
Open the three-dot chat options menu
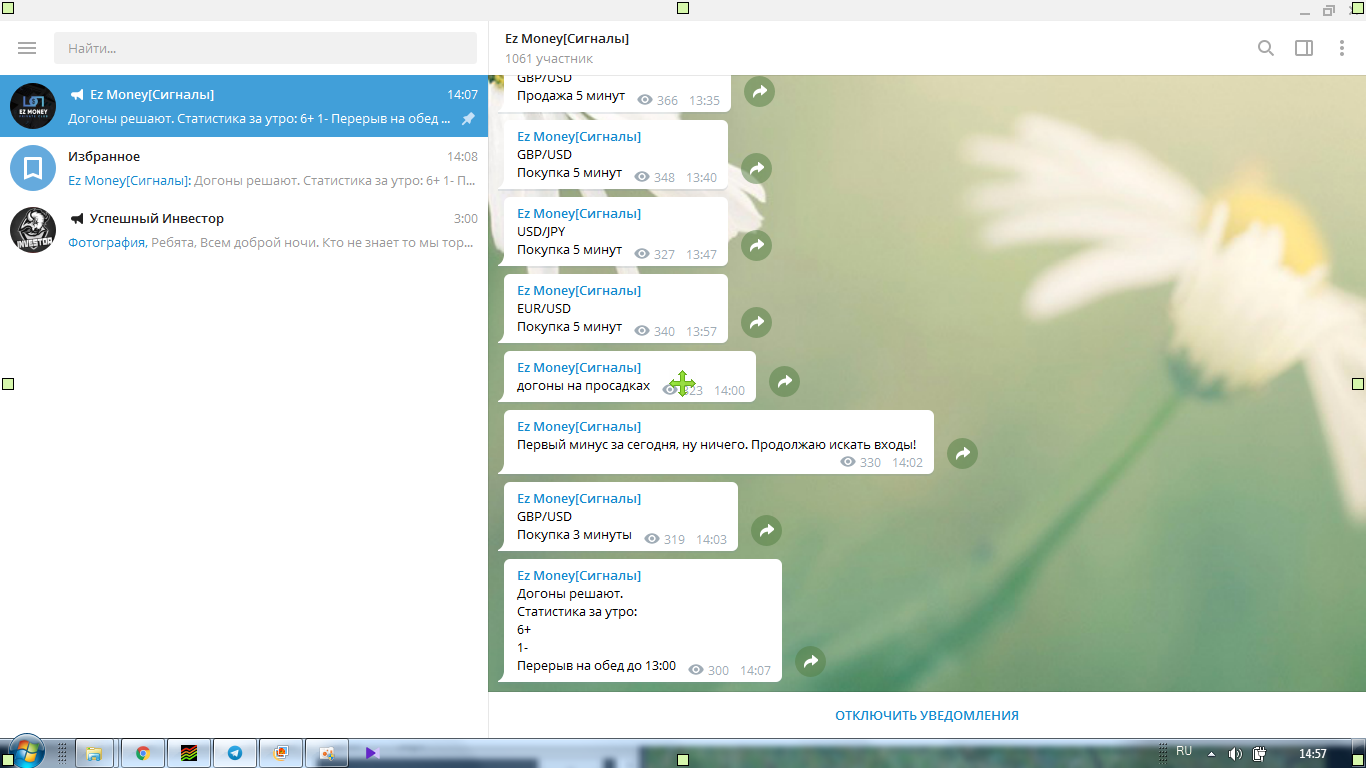coord(1342,48)
